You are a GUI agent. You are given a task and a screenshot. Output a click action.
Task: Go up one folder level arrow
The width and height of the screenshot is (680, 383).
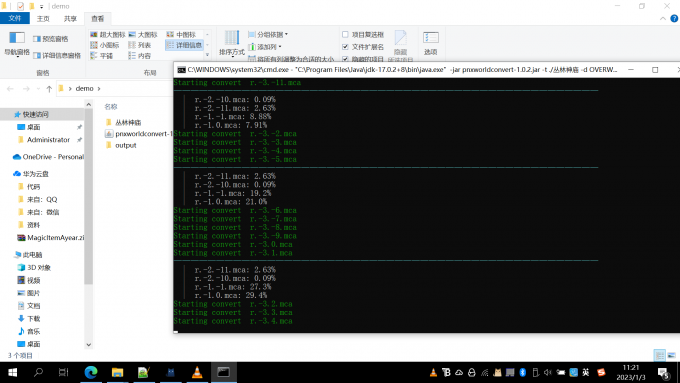(49, 88)
